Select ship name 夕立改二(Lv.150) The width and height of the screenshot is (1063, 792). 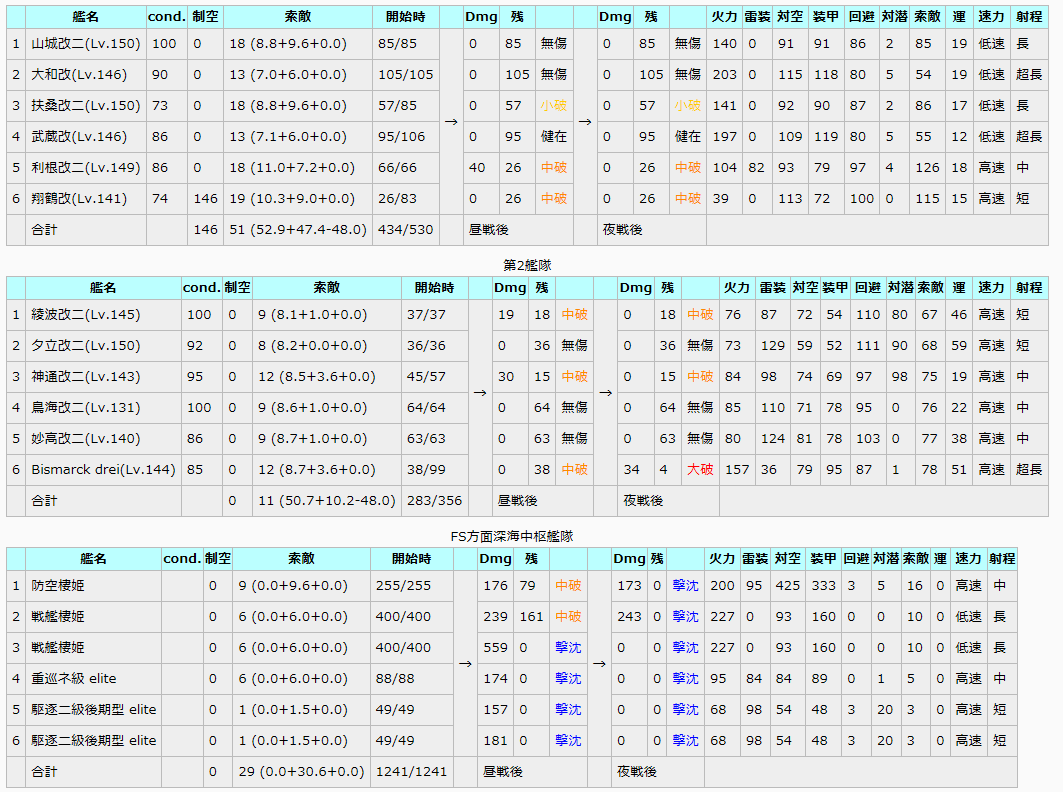85,346
